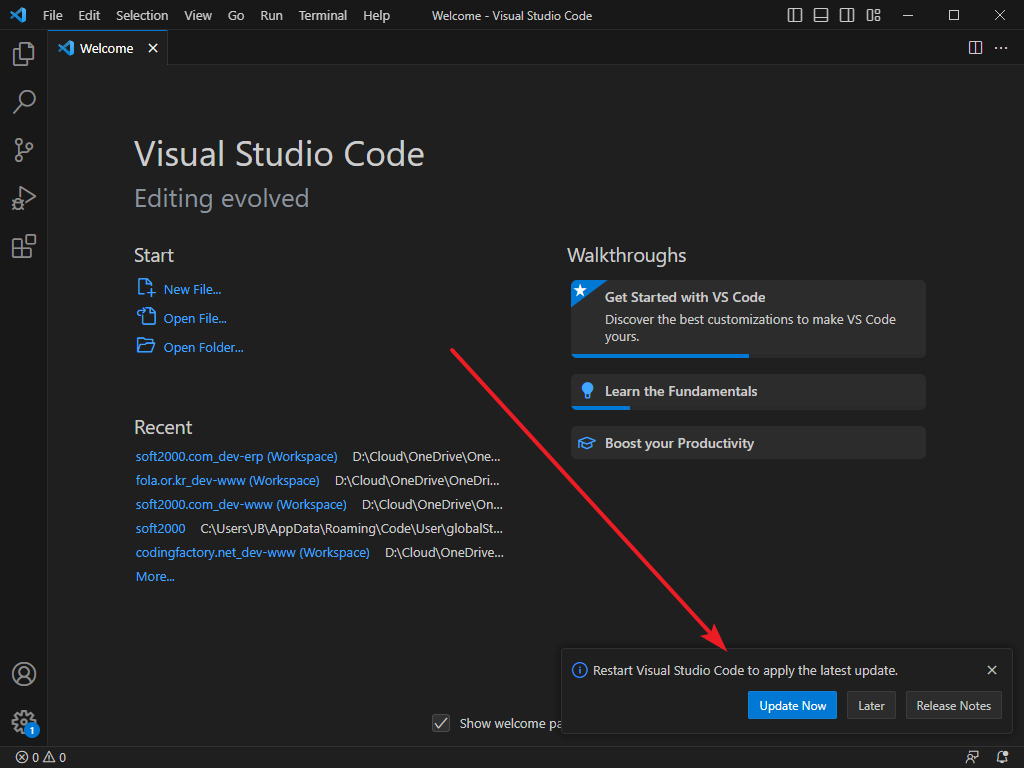The image size is (1024, 768).
Task: Click Later on the update notification
Action: click(871, 705)
